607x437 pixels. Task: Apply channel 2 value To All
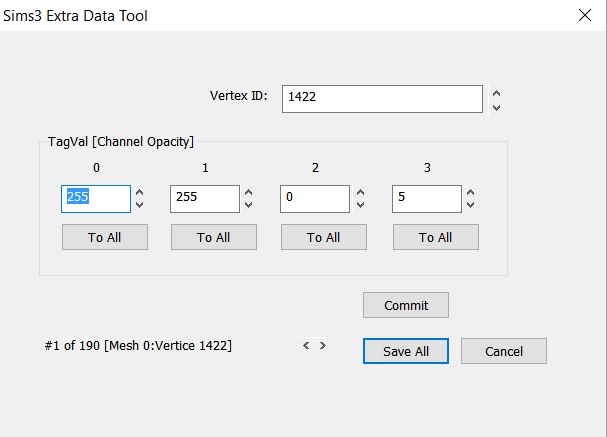pos(324,237)
